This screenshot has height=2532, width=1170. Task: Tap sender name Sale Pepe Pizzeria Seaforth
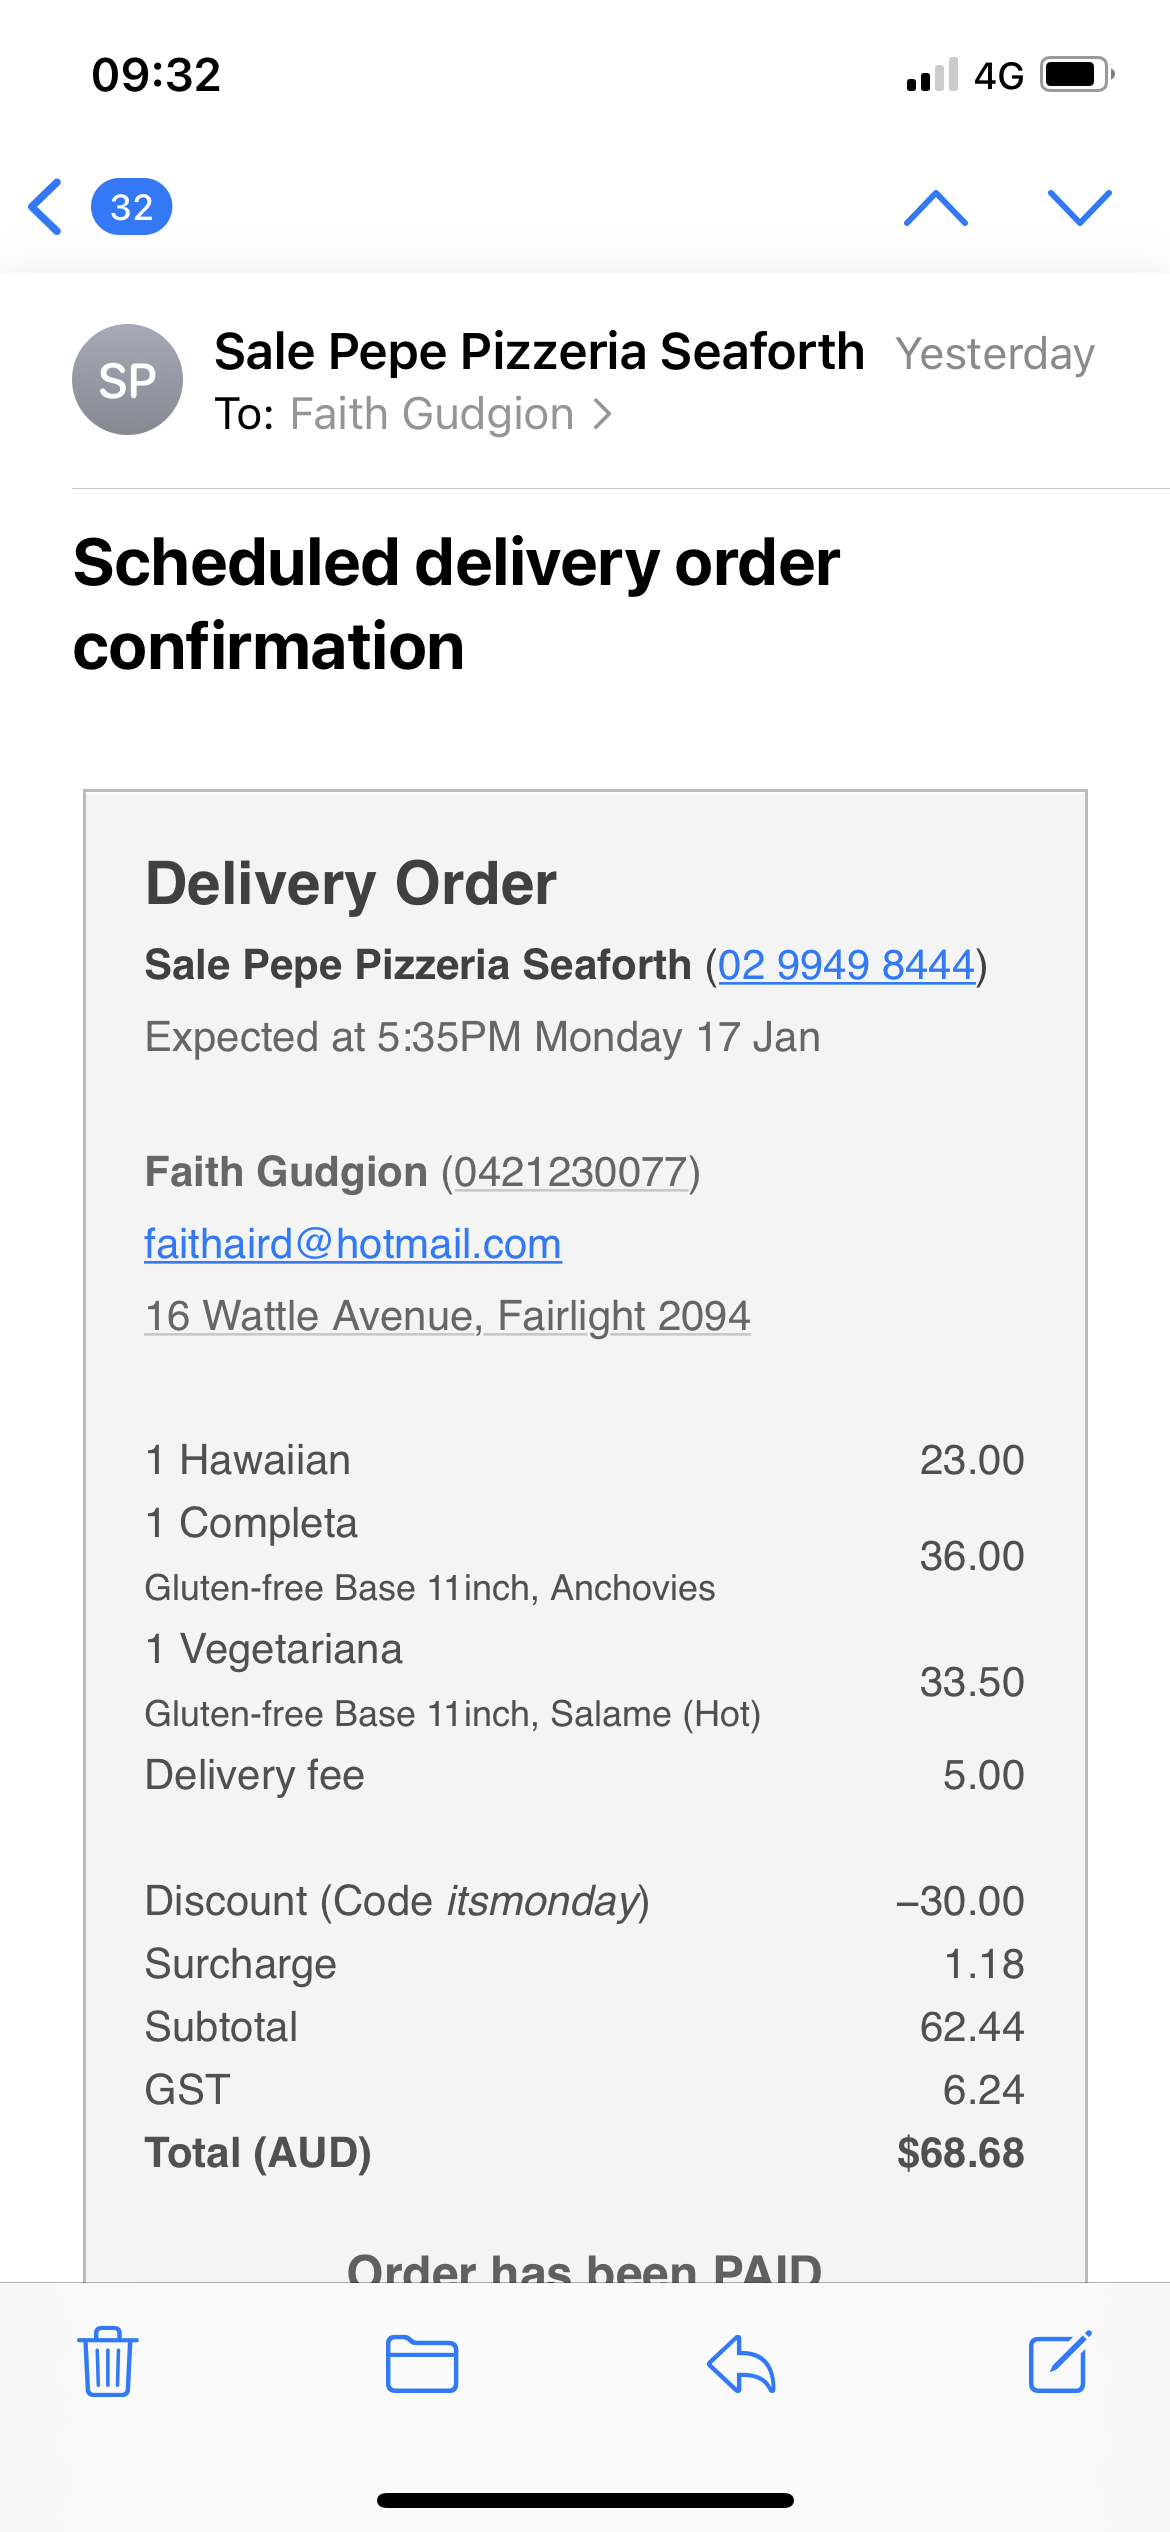point(539,352)
